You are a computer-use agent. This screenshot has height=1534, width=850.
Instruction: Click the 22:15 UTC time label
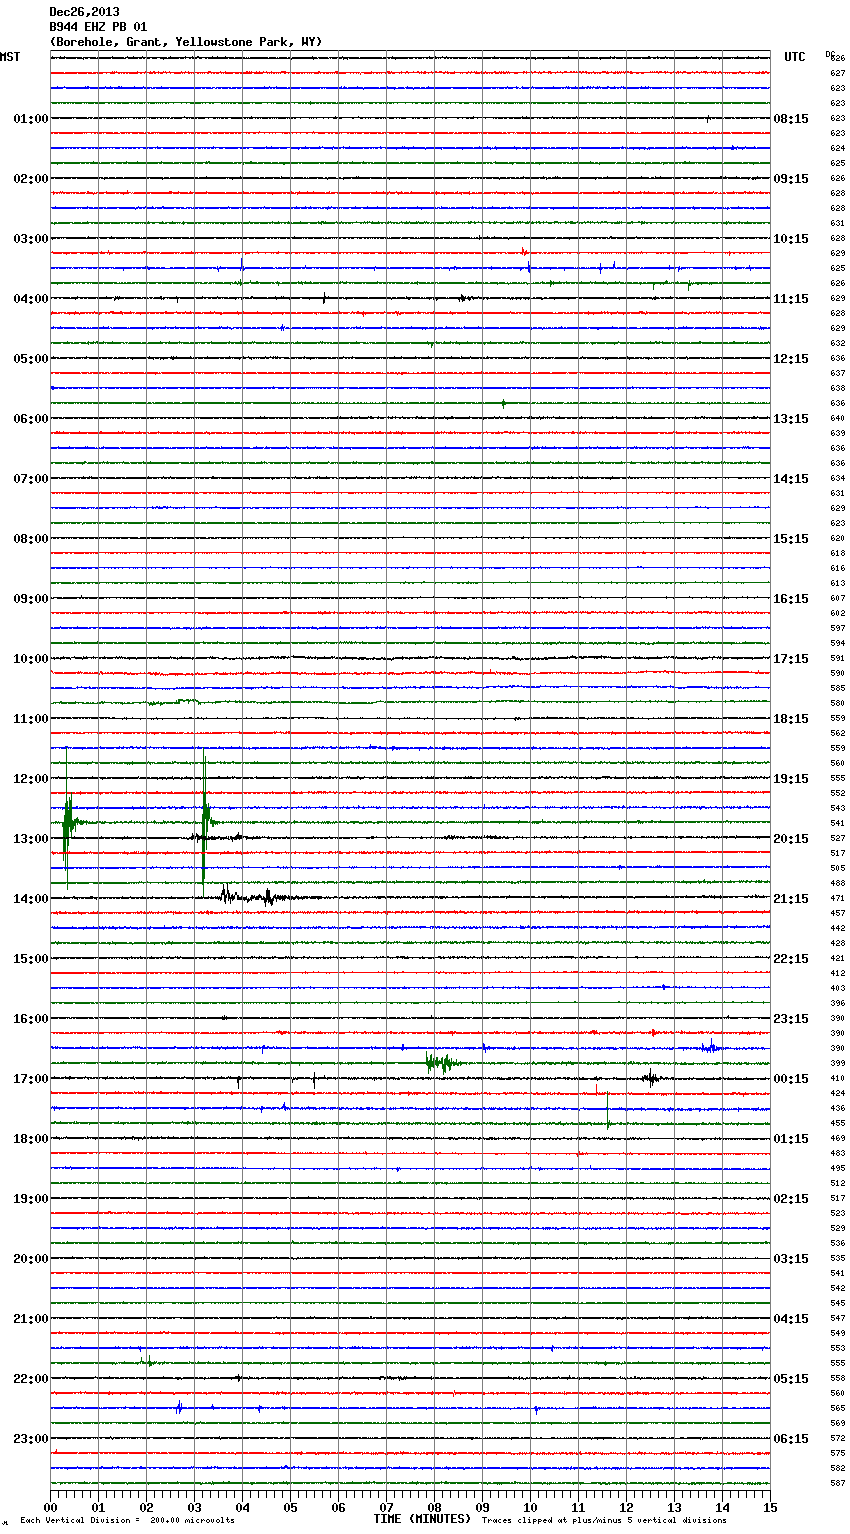coord(791,959)
